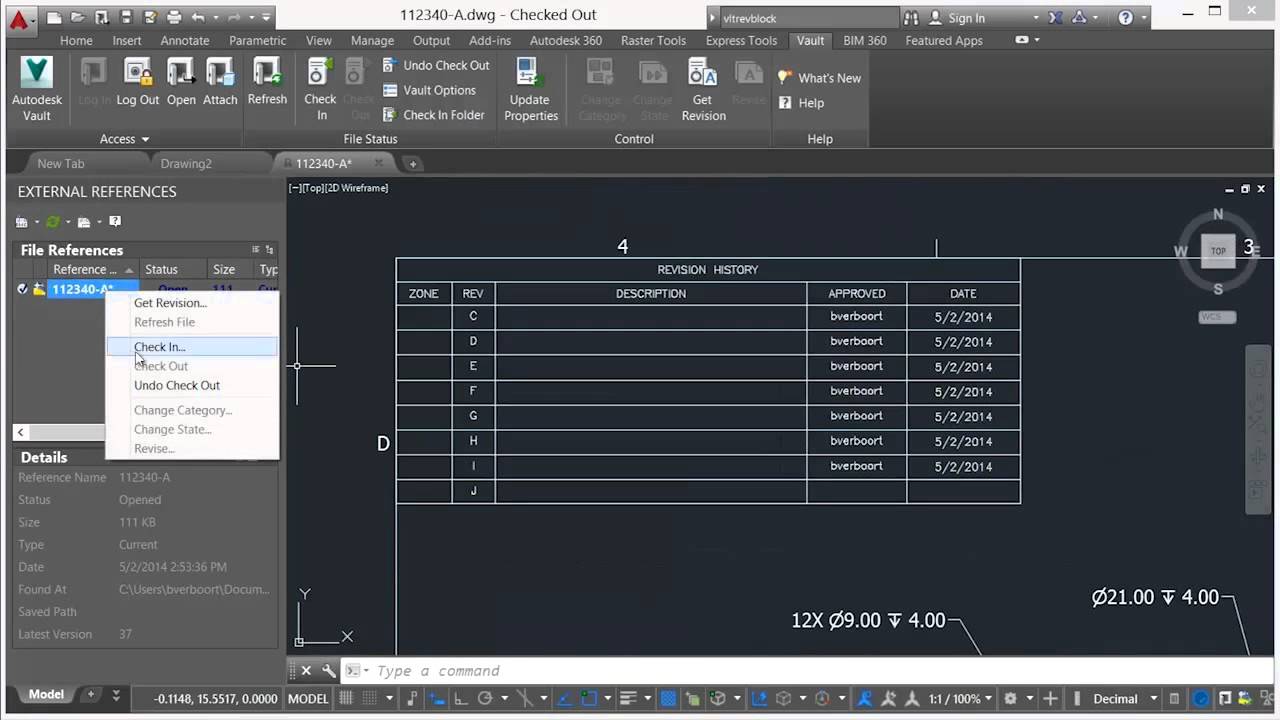Switch to the Drawing2 file tab
Screen dimensions: 1280x720
pos(186,163)
